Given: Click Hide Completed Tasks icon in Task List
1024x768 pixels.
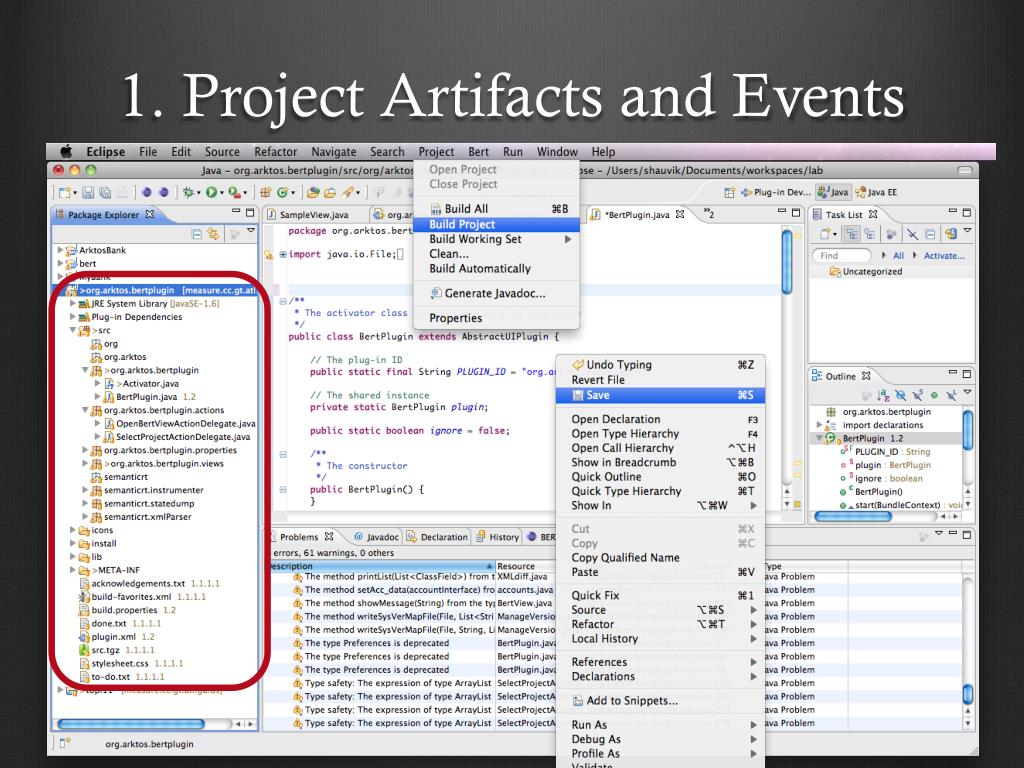Looking at the screenshot, I should (912, 234).
